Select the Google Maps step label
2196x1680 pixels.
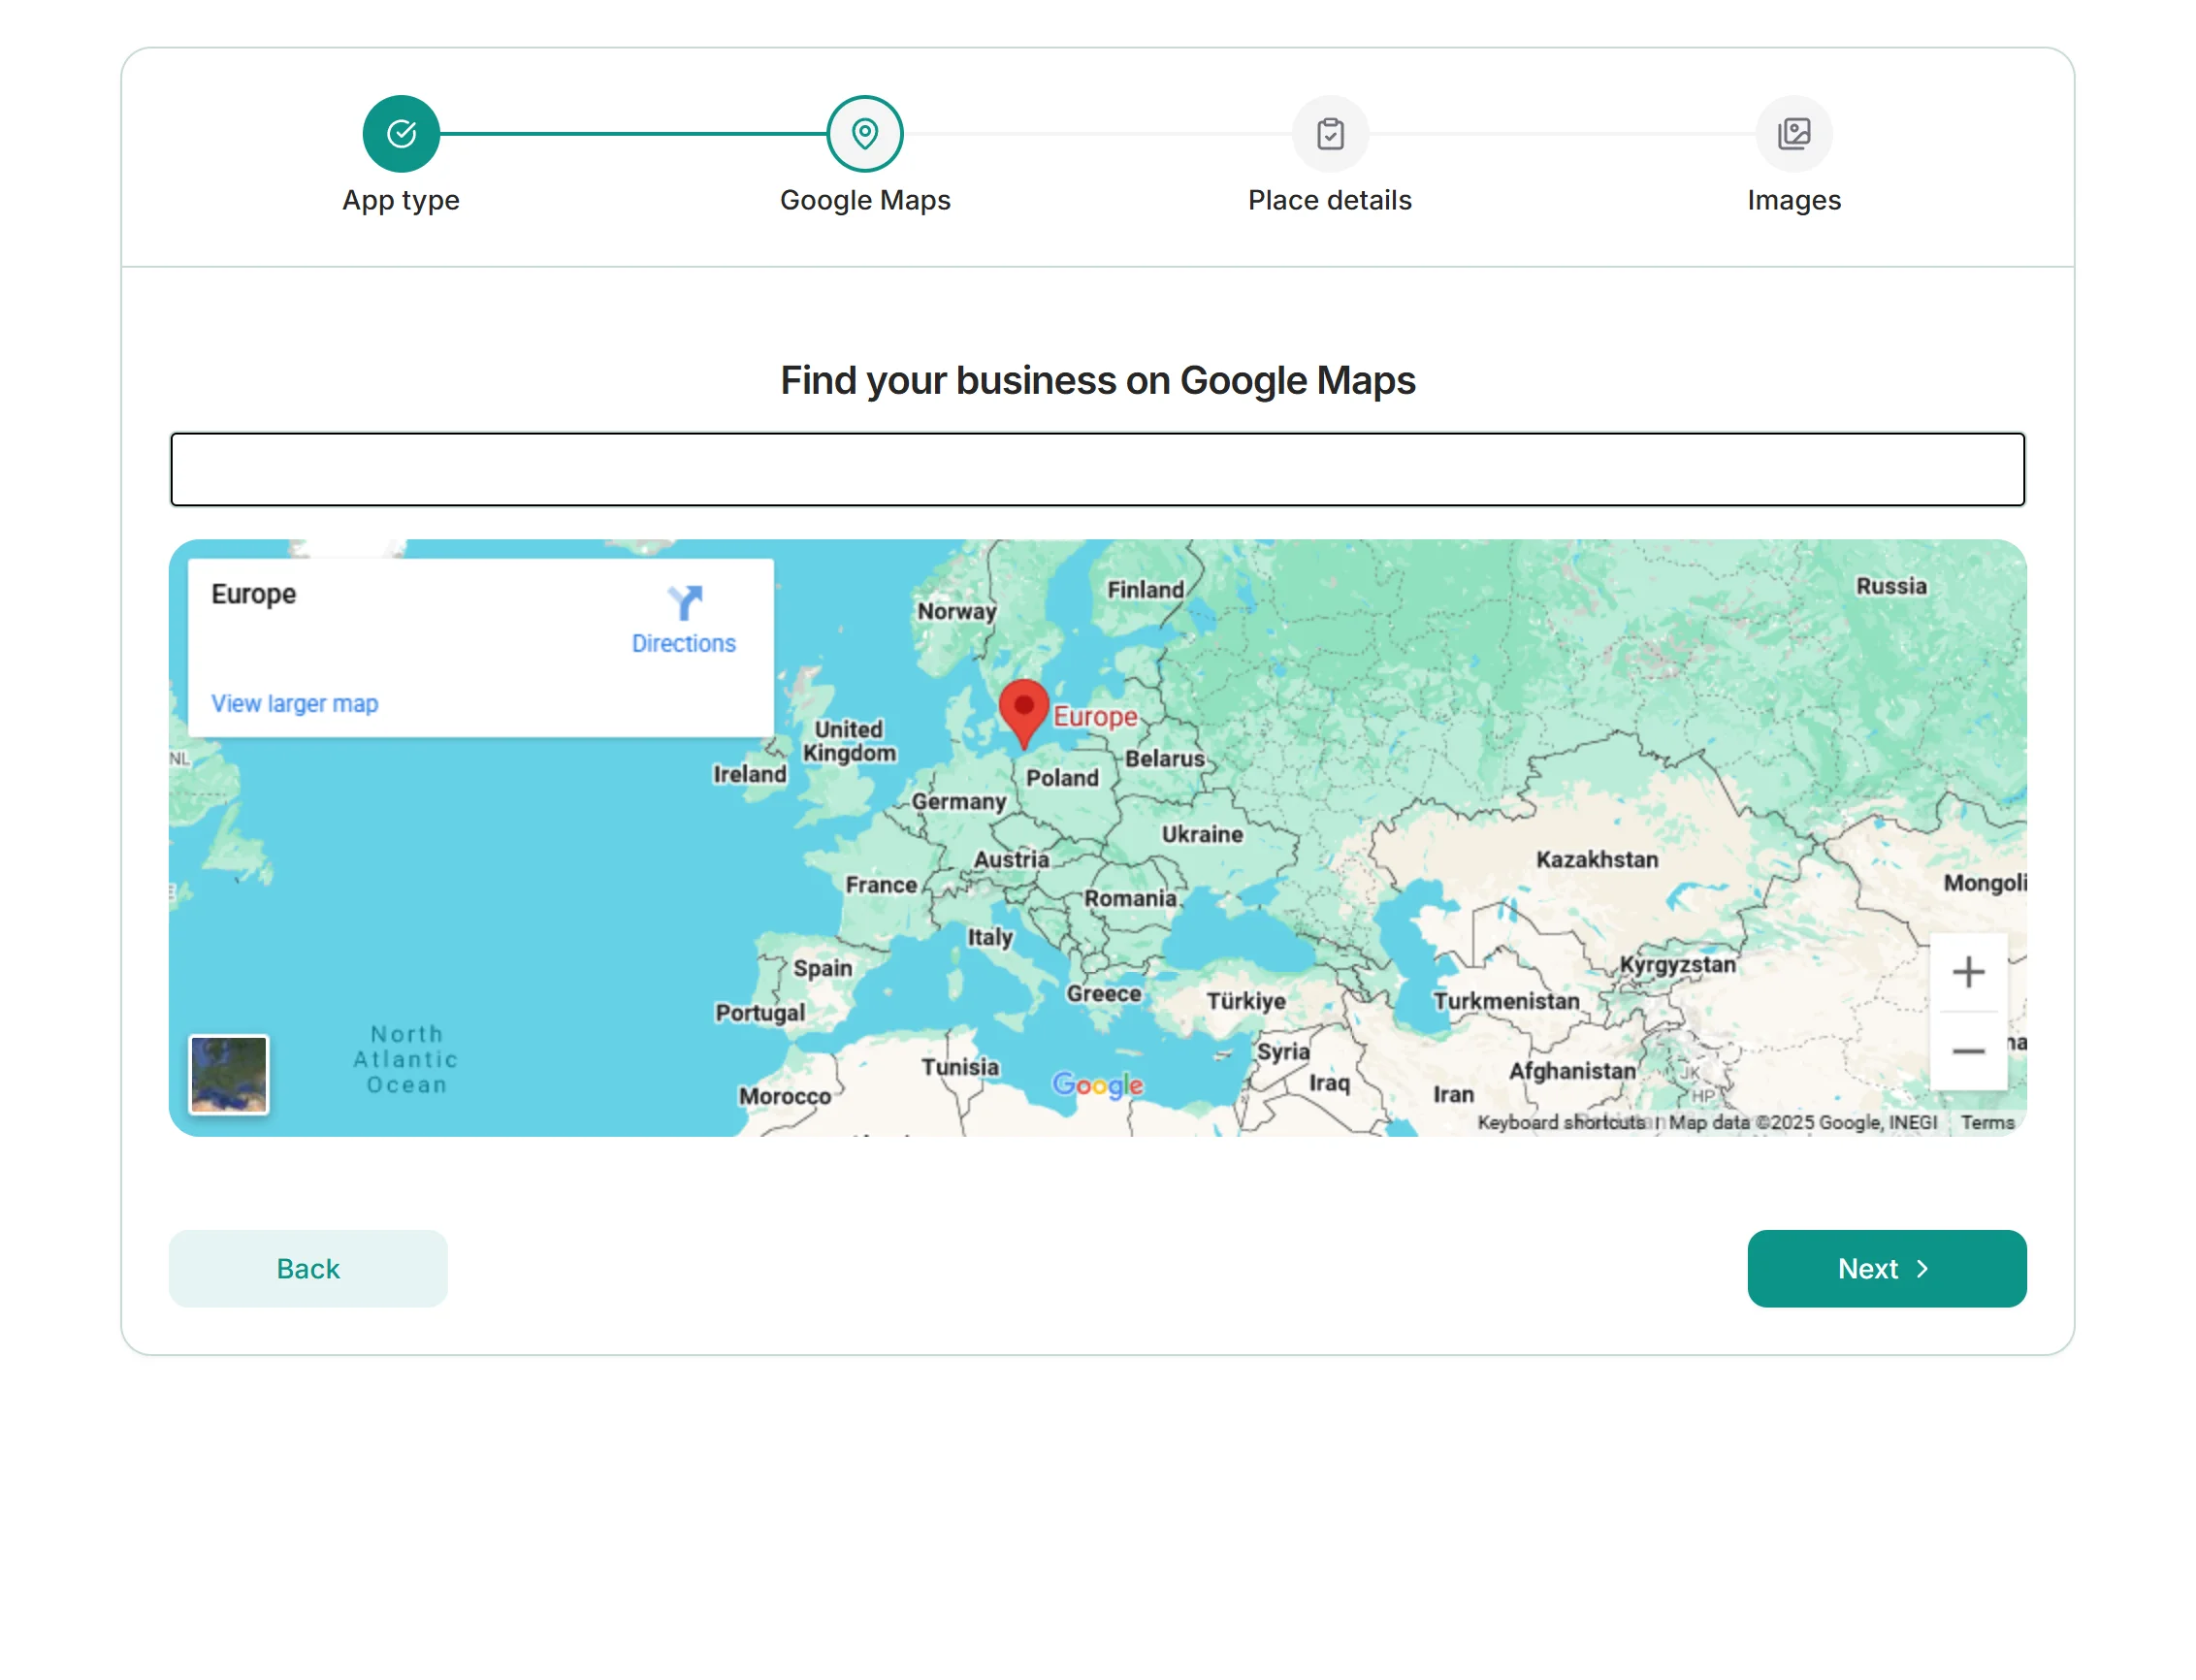tap(865, 200)
